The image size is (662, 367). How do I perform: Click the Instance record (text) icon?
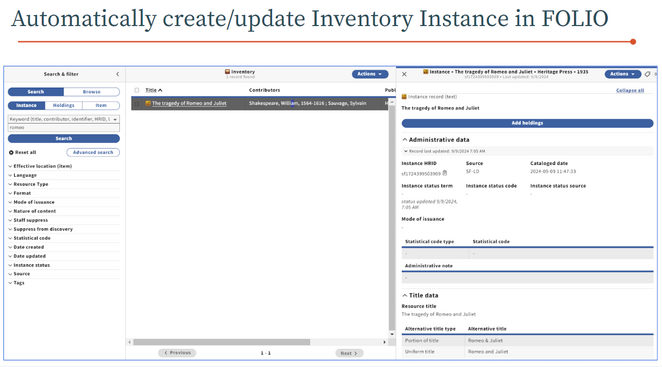(x=404, y=97)
